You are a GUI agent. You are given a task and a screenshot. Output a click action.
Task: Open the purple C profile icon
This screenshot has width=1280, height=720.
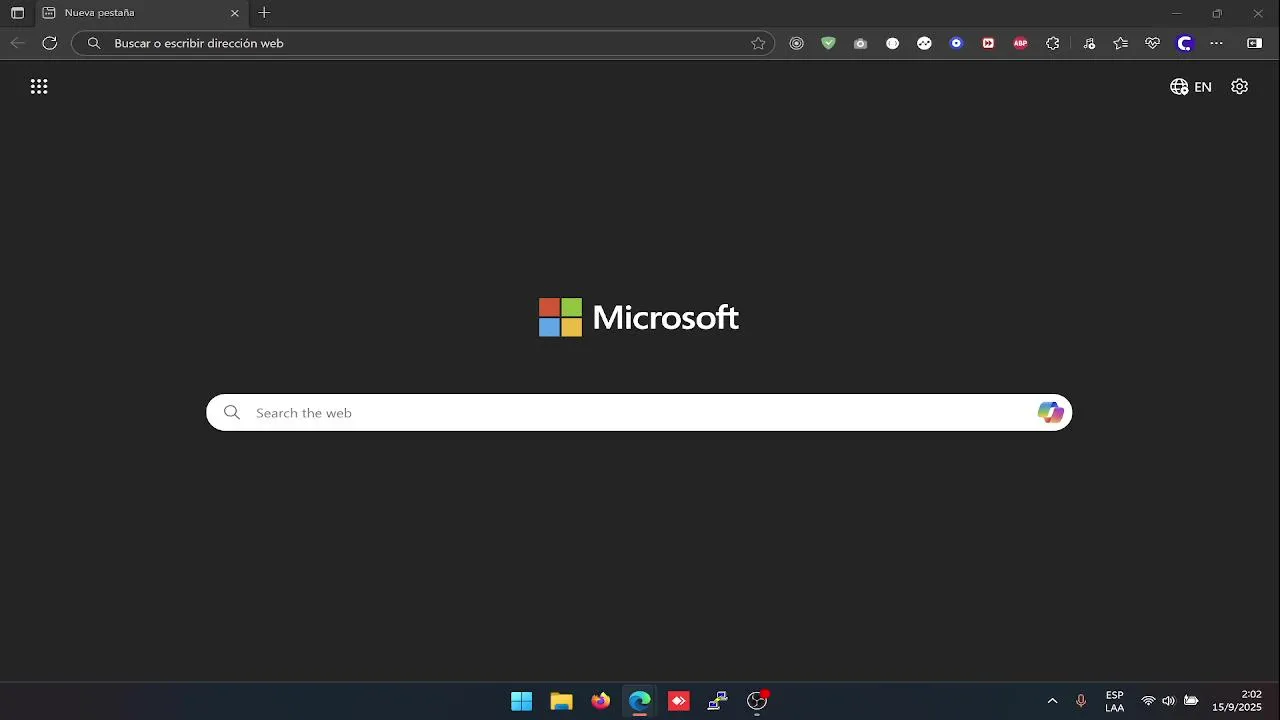(x=1185, y=43)
